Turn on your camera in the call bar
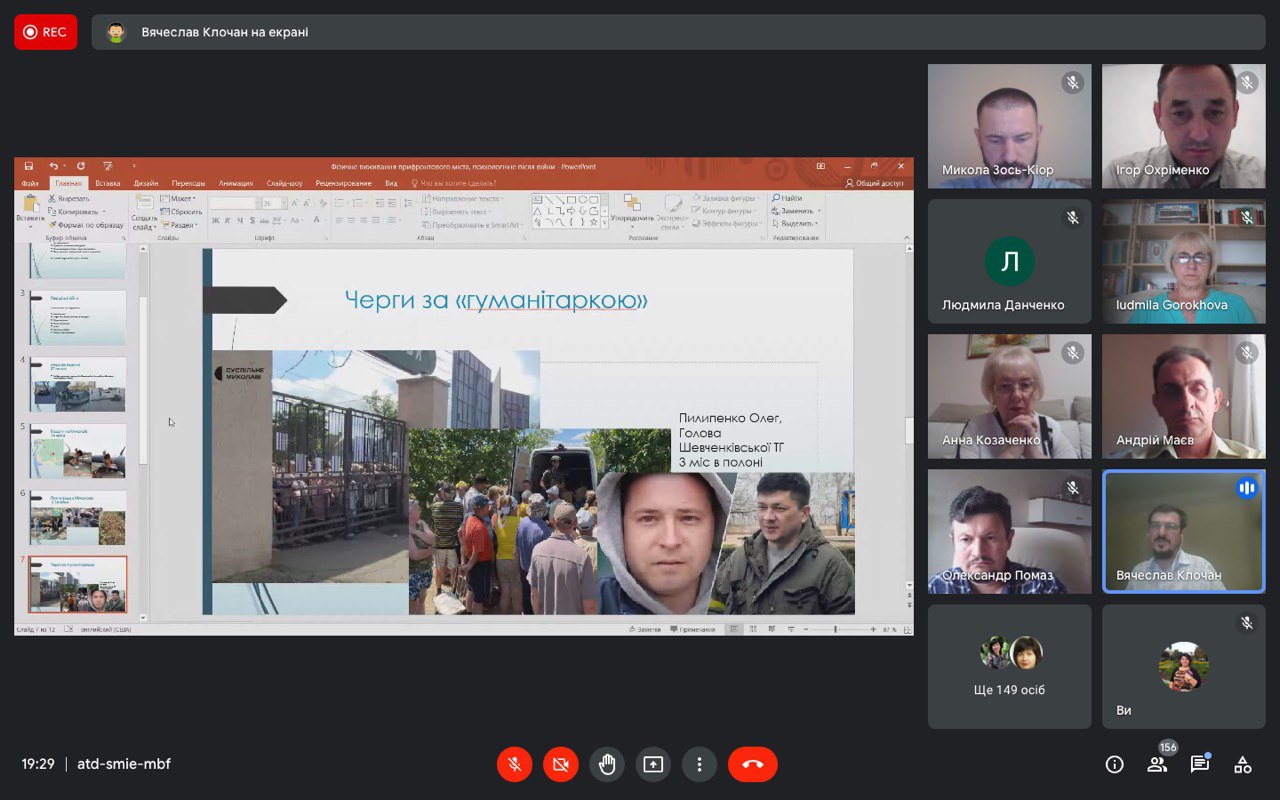This screenshot has height=800, width=1280. point(561,764)
